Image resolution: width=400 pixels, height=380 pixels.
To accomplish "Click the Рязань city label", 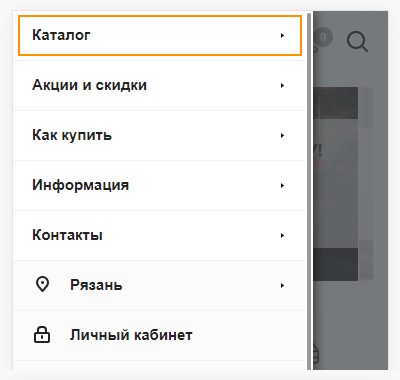I will pyautogui.click(x=96, y=285).
